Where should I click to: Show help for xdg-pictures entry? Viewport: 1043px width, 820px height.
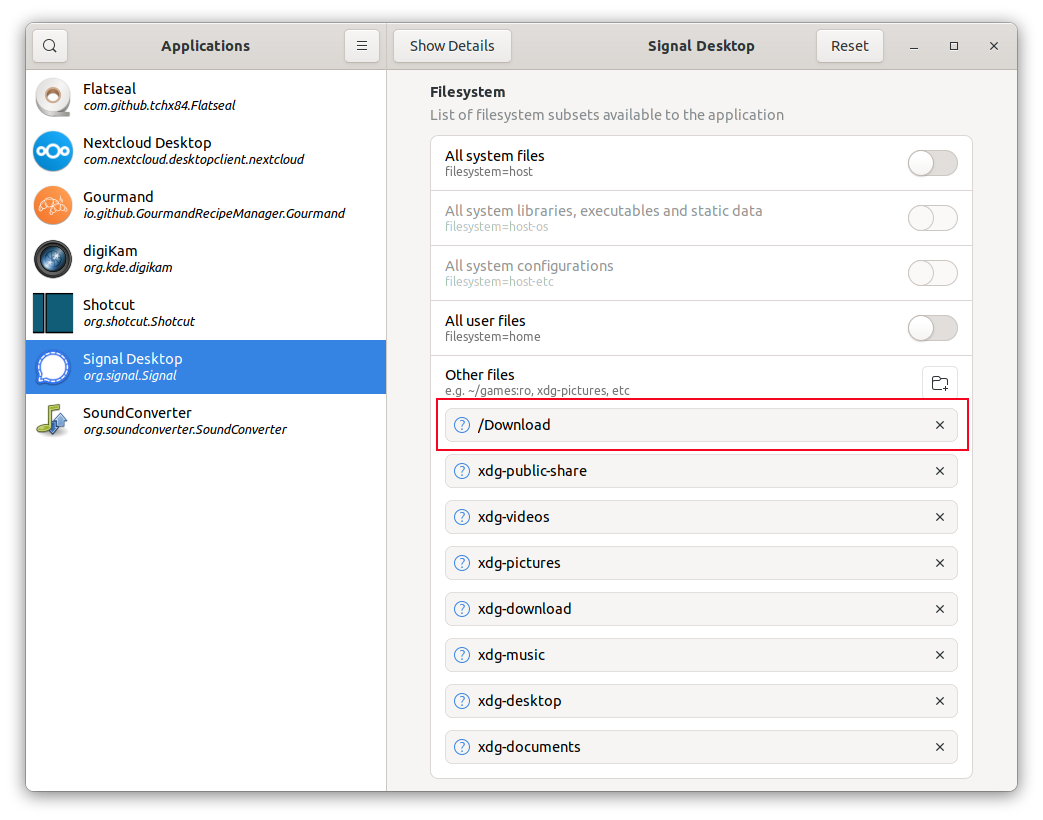[x=462, y=563]
